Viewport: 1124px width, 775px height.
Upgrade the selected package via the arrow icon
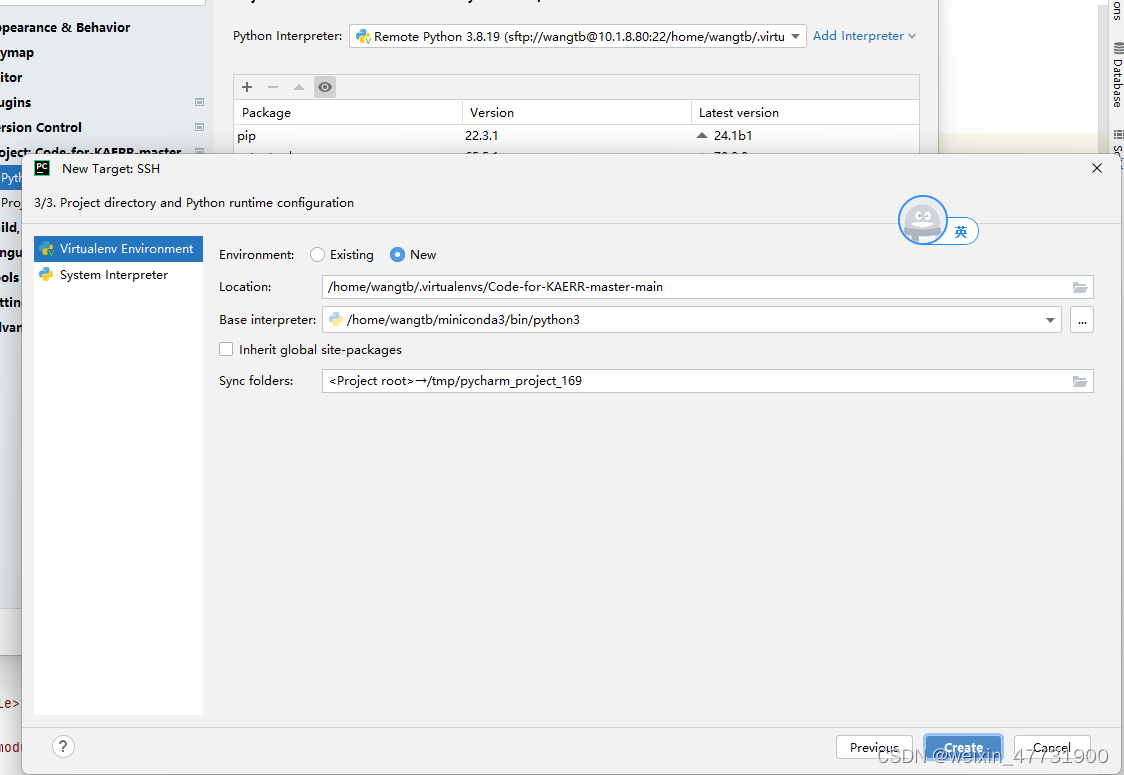[x=298, y=87]
